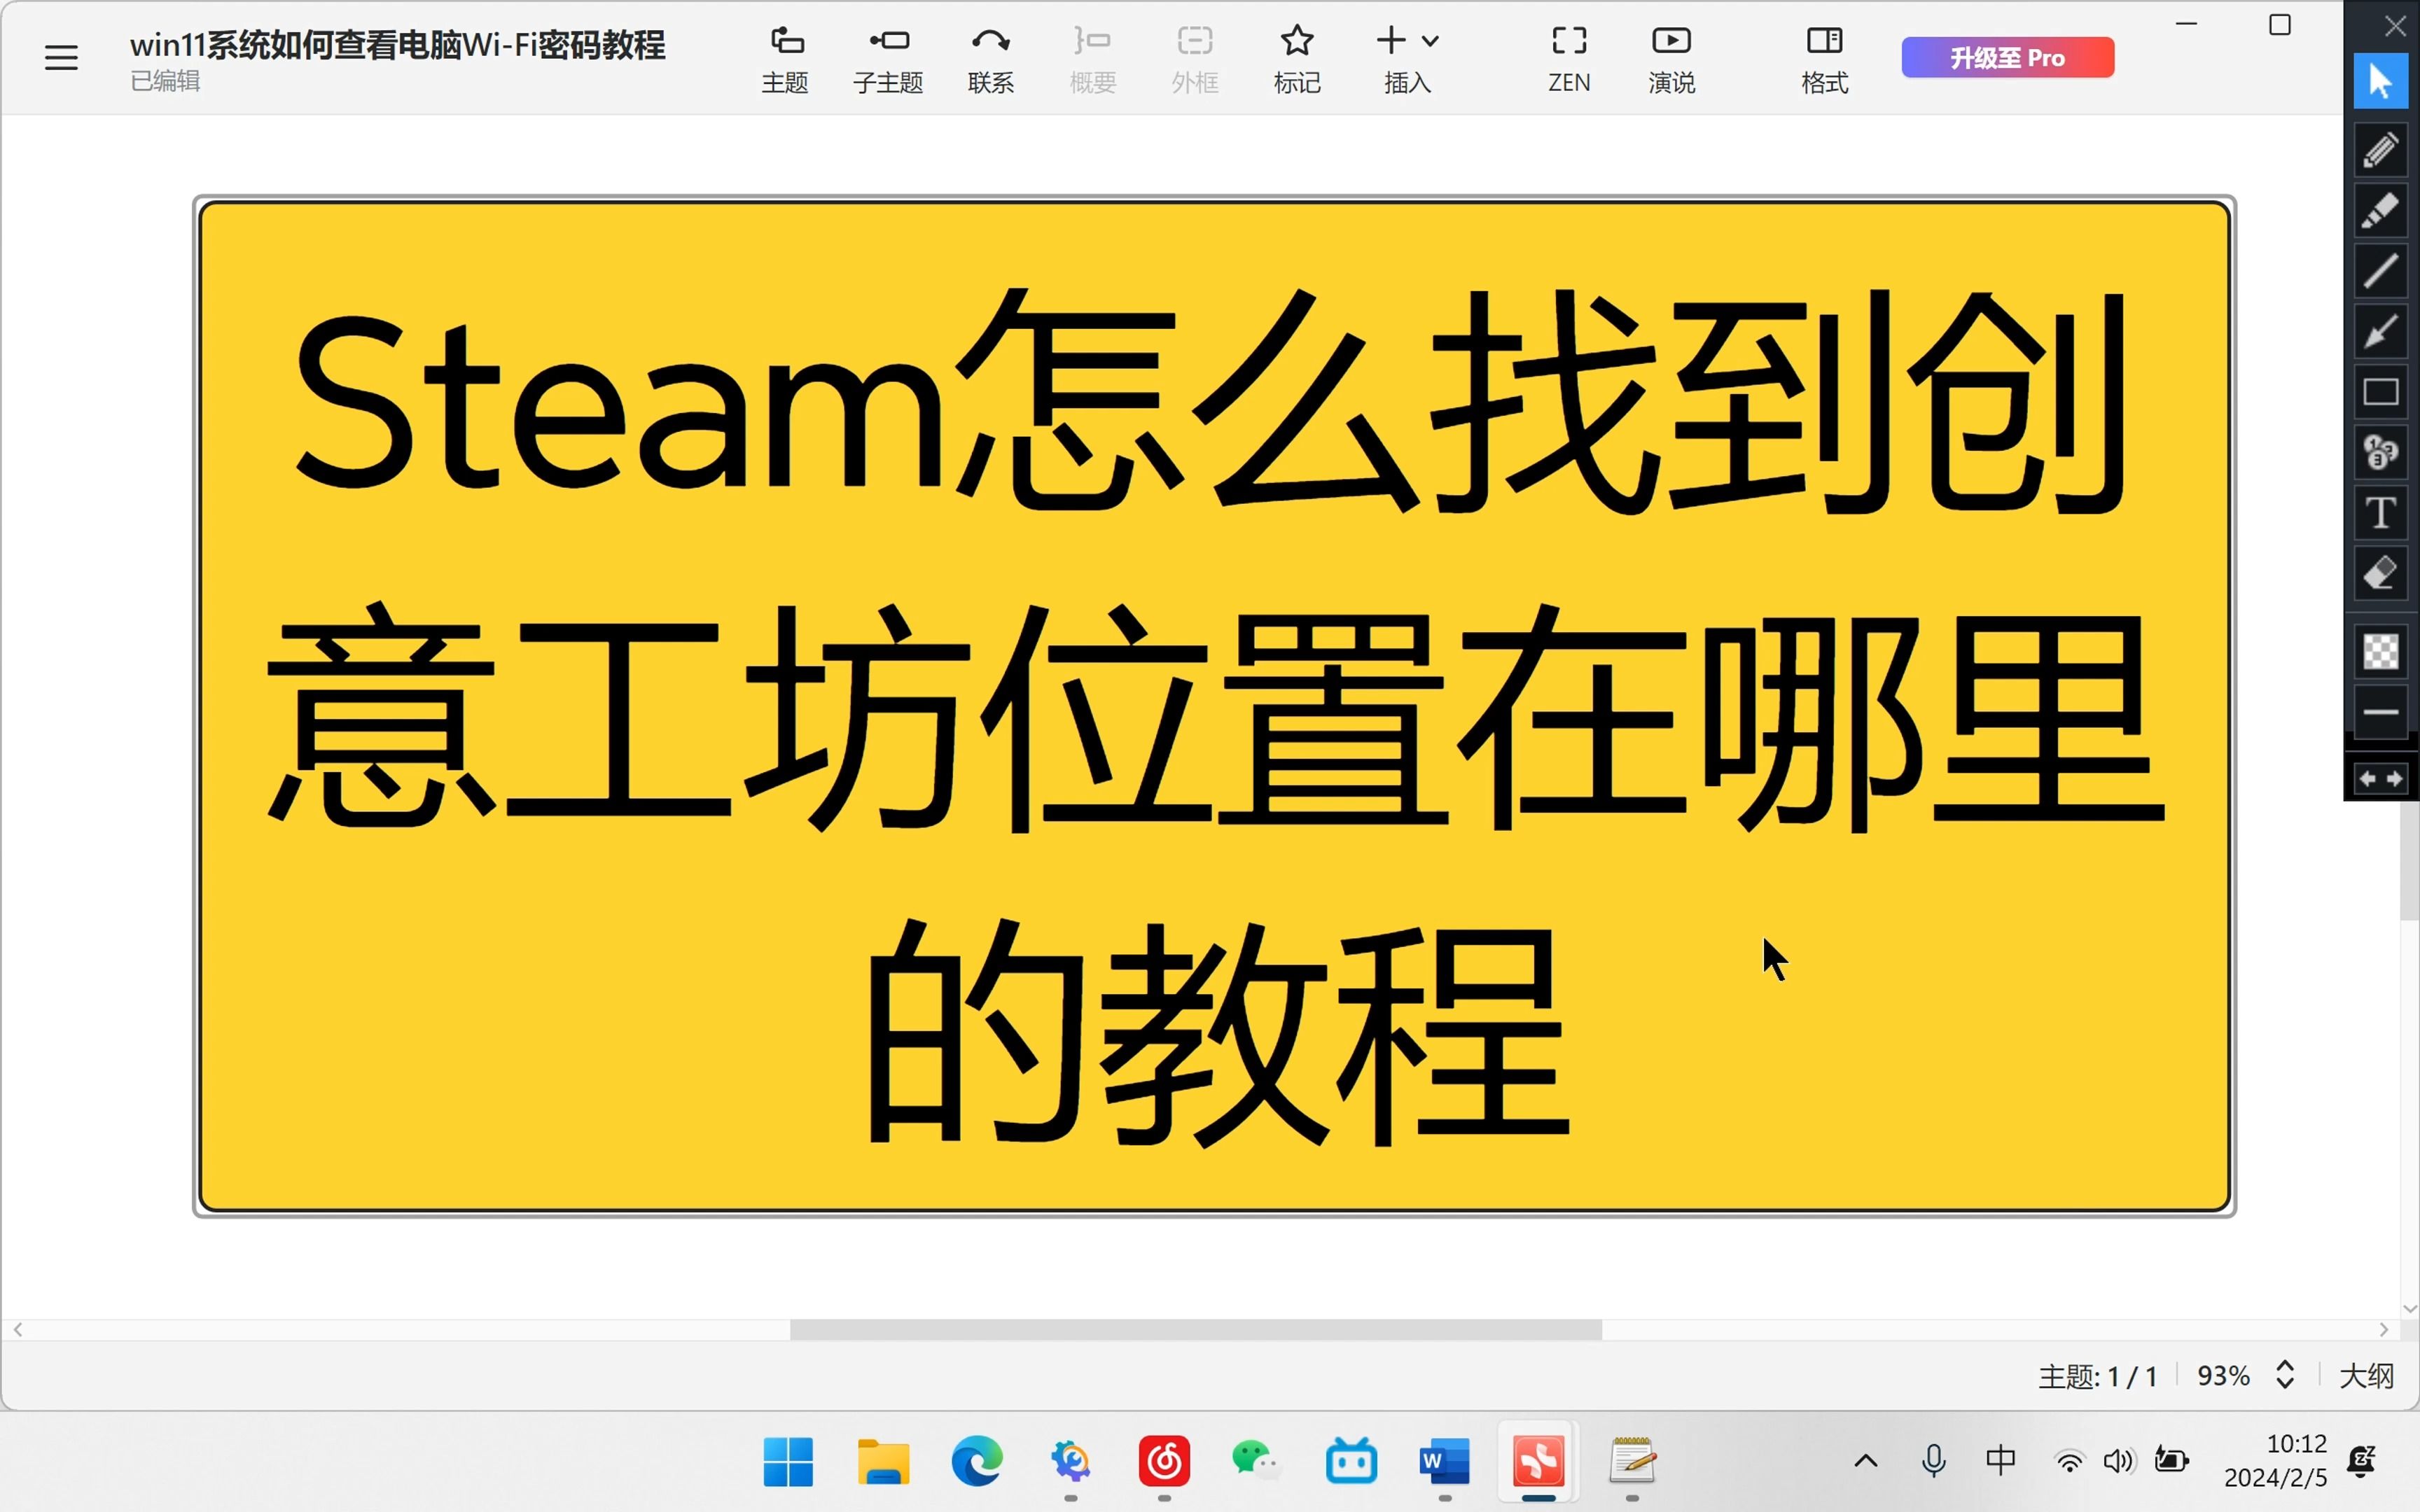Select the highlighter marker tool
The height and width of the screenshot is (1512, 2420).
tap(2380, 211)
